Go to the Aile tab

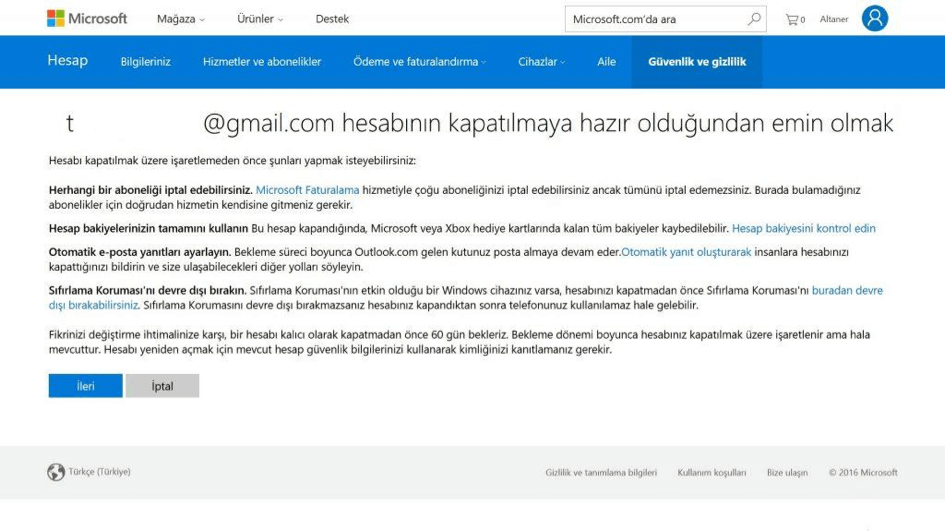click(x=606, y=62)
